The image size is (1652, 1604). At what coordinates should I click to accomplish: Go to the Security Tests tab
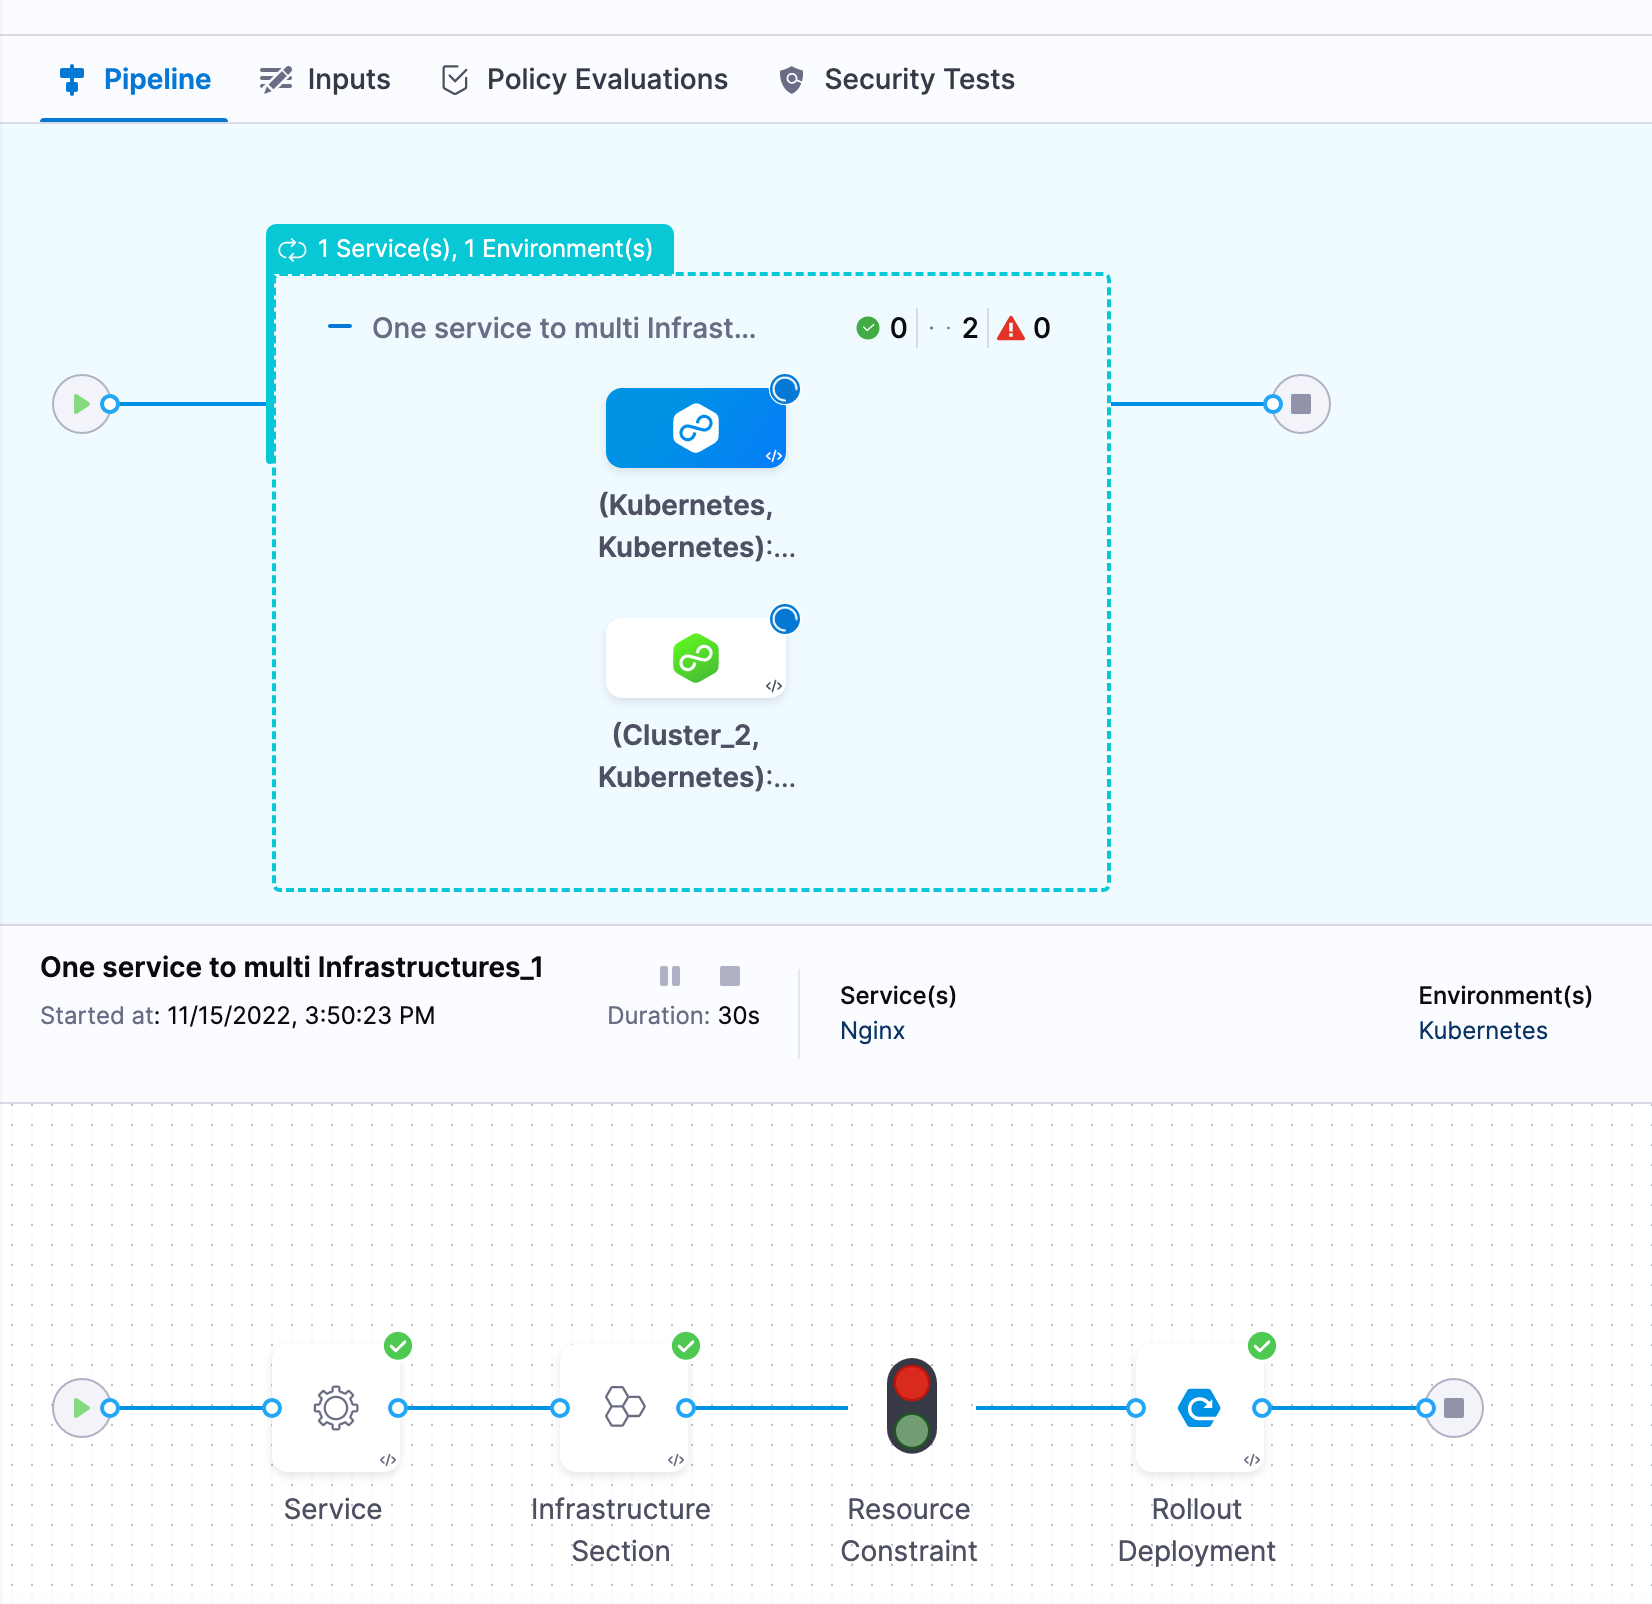point(897,80)
